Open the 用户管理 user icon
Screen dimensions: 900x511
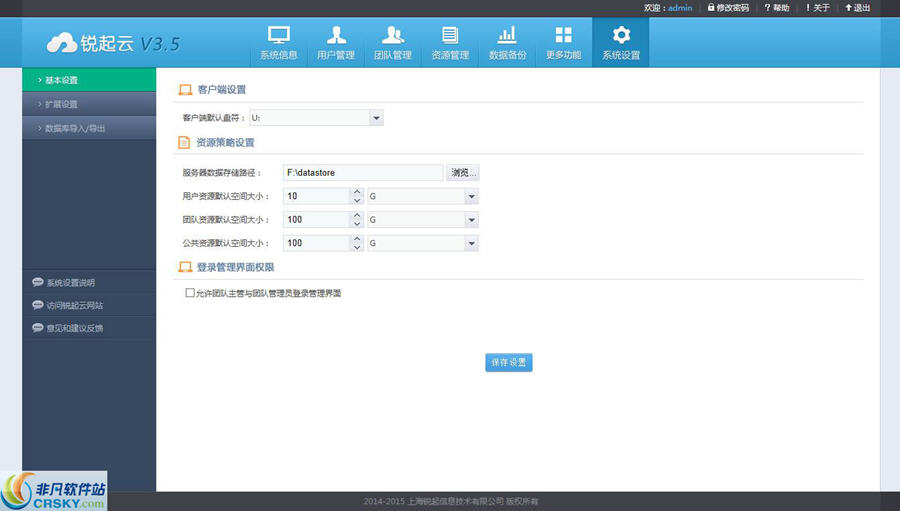(336, 35)
